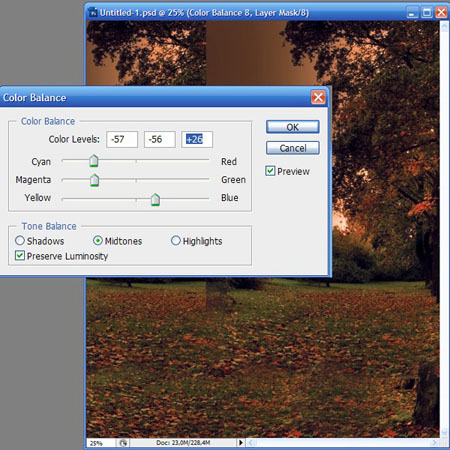Click the Red label of the first slider

pos(229,162)
